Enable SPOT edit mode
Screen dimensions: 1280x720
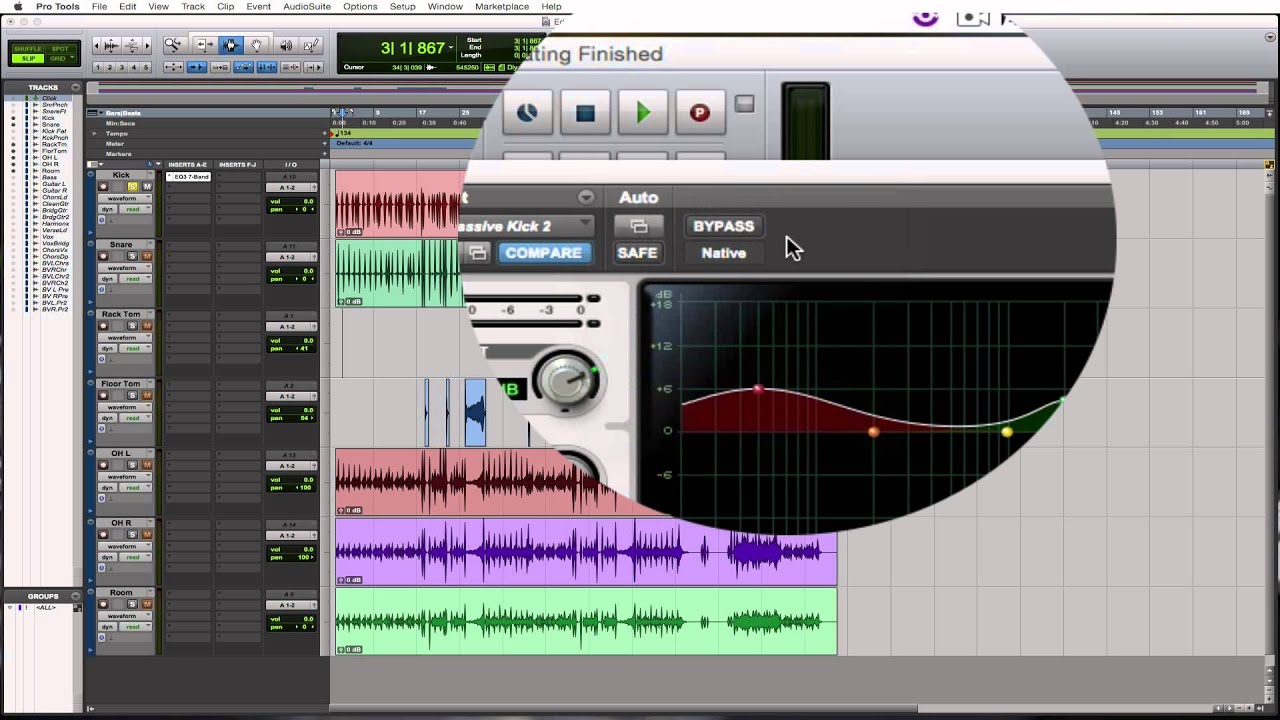(60, 48)
